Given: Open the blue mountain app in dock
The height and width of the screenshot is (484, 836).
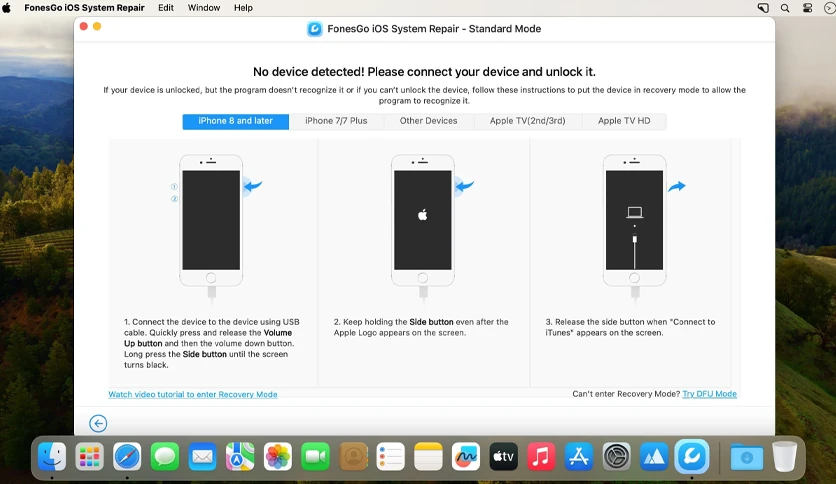Looking at the screenshot, I should pos(654,457).
